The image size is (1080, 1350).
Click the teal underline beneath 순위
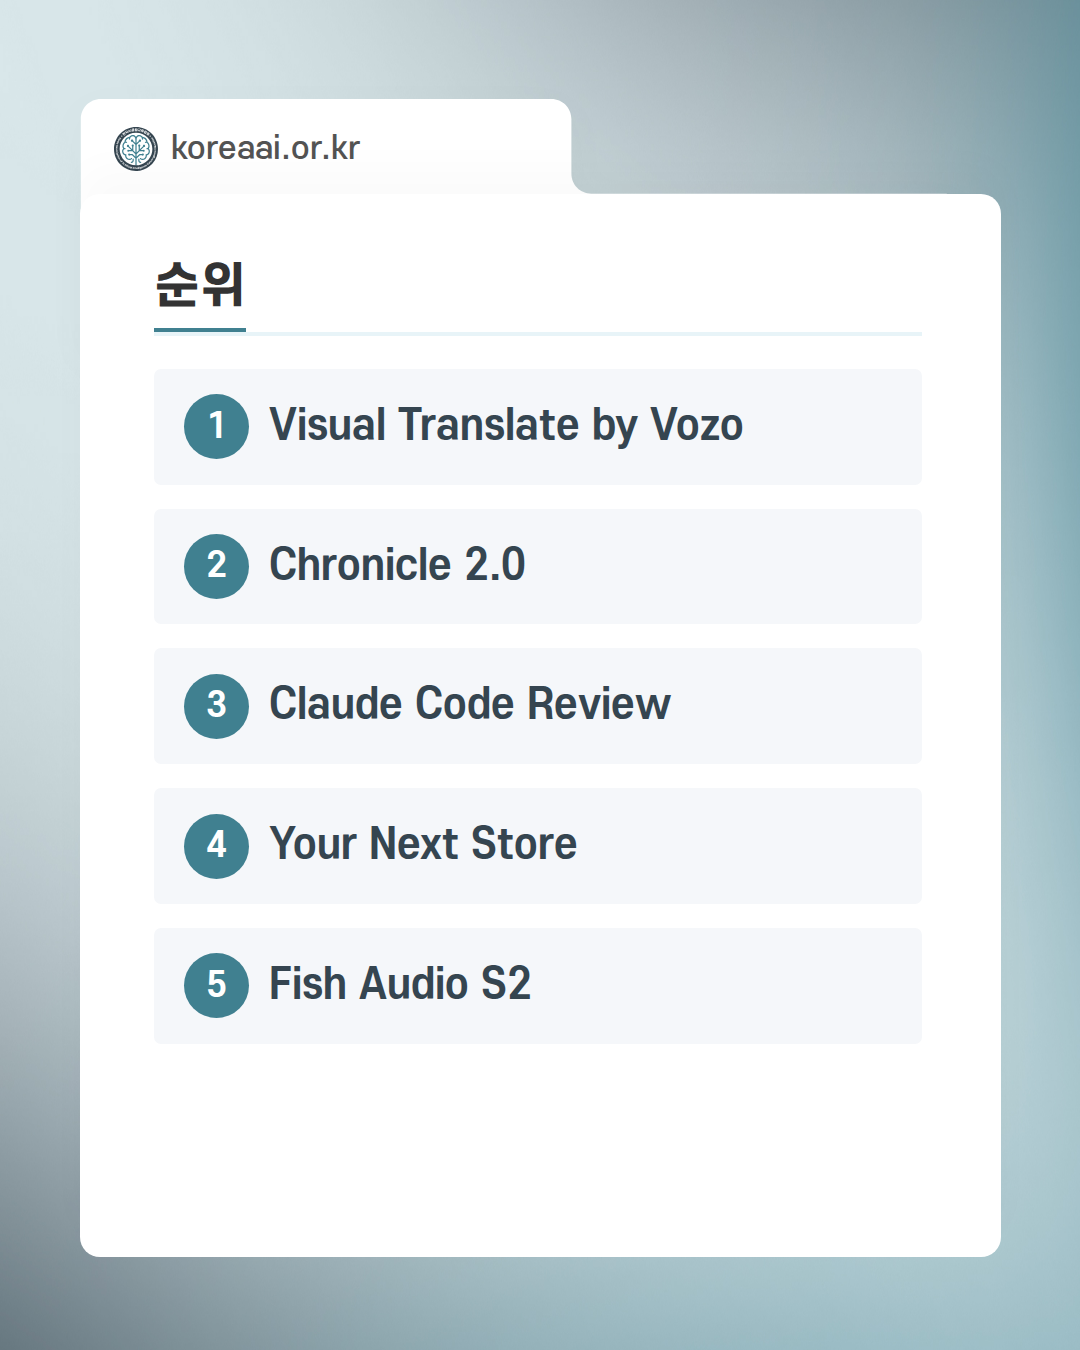(200, 329)
